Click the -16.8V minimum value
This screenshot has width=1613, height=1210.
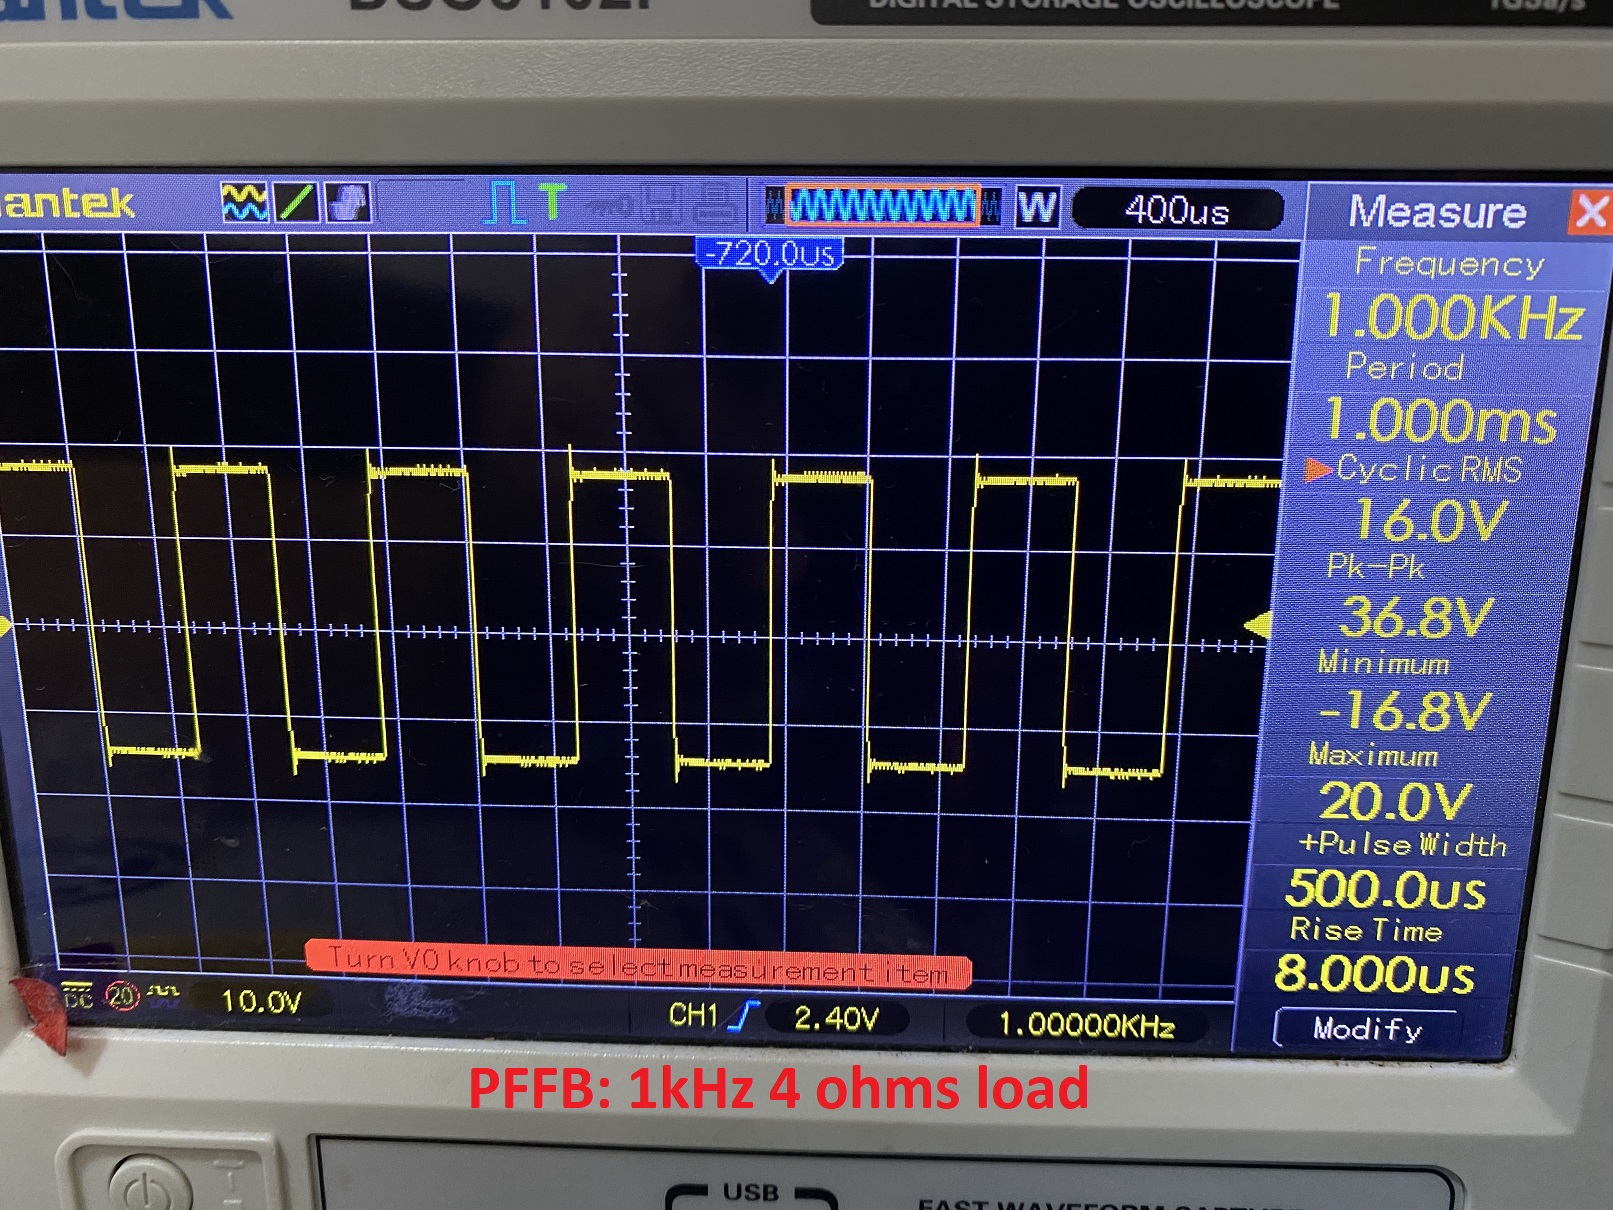point(1404,711)
